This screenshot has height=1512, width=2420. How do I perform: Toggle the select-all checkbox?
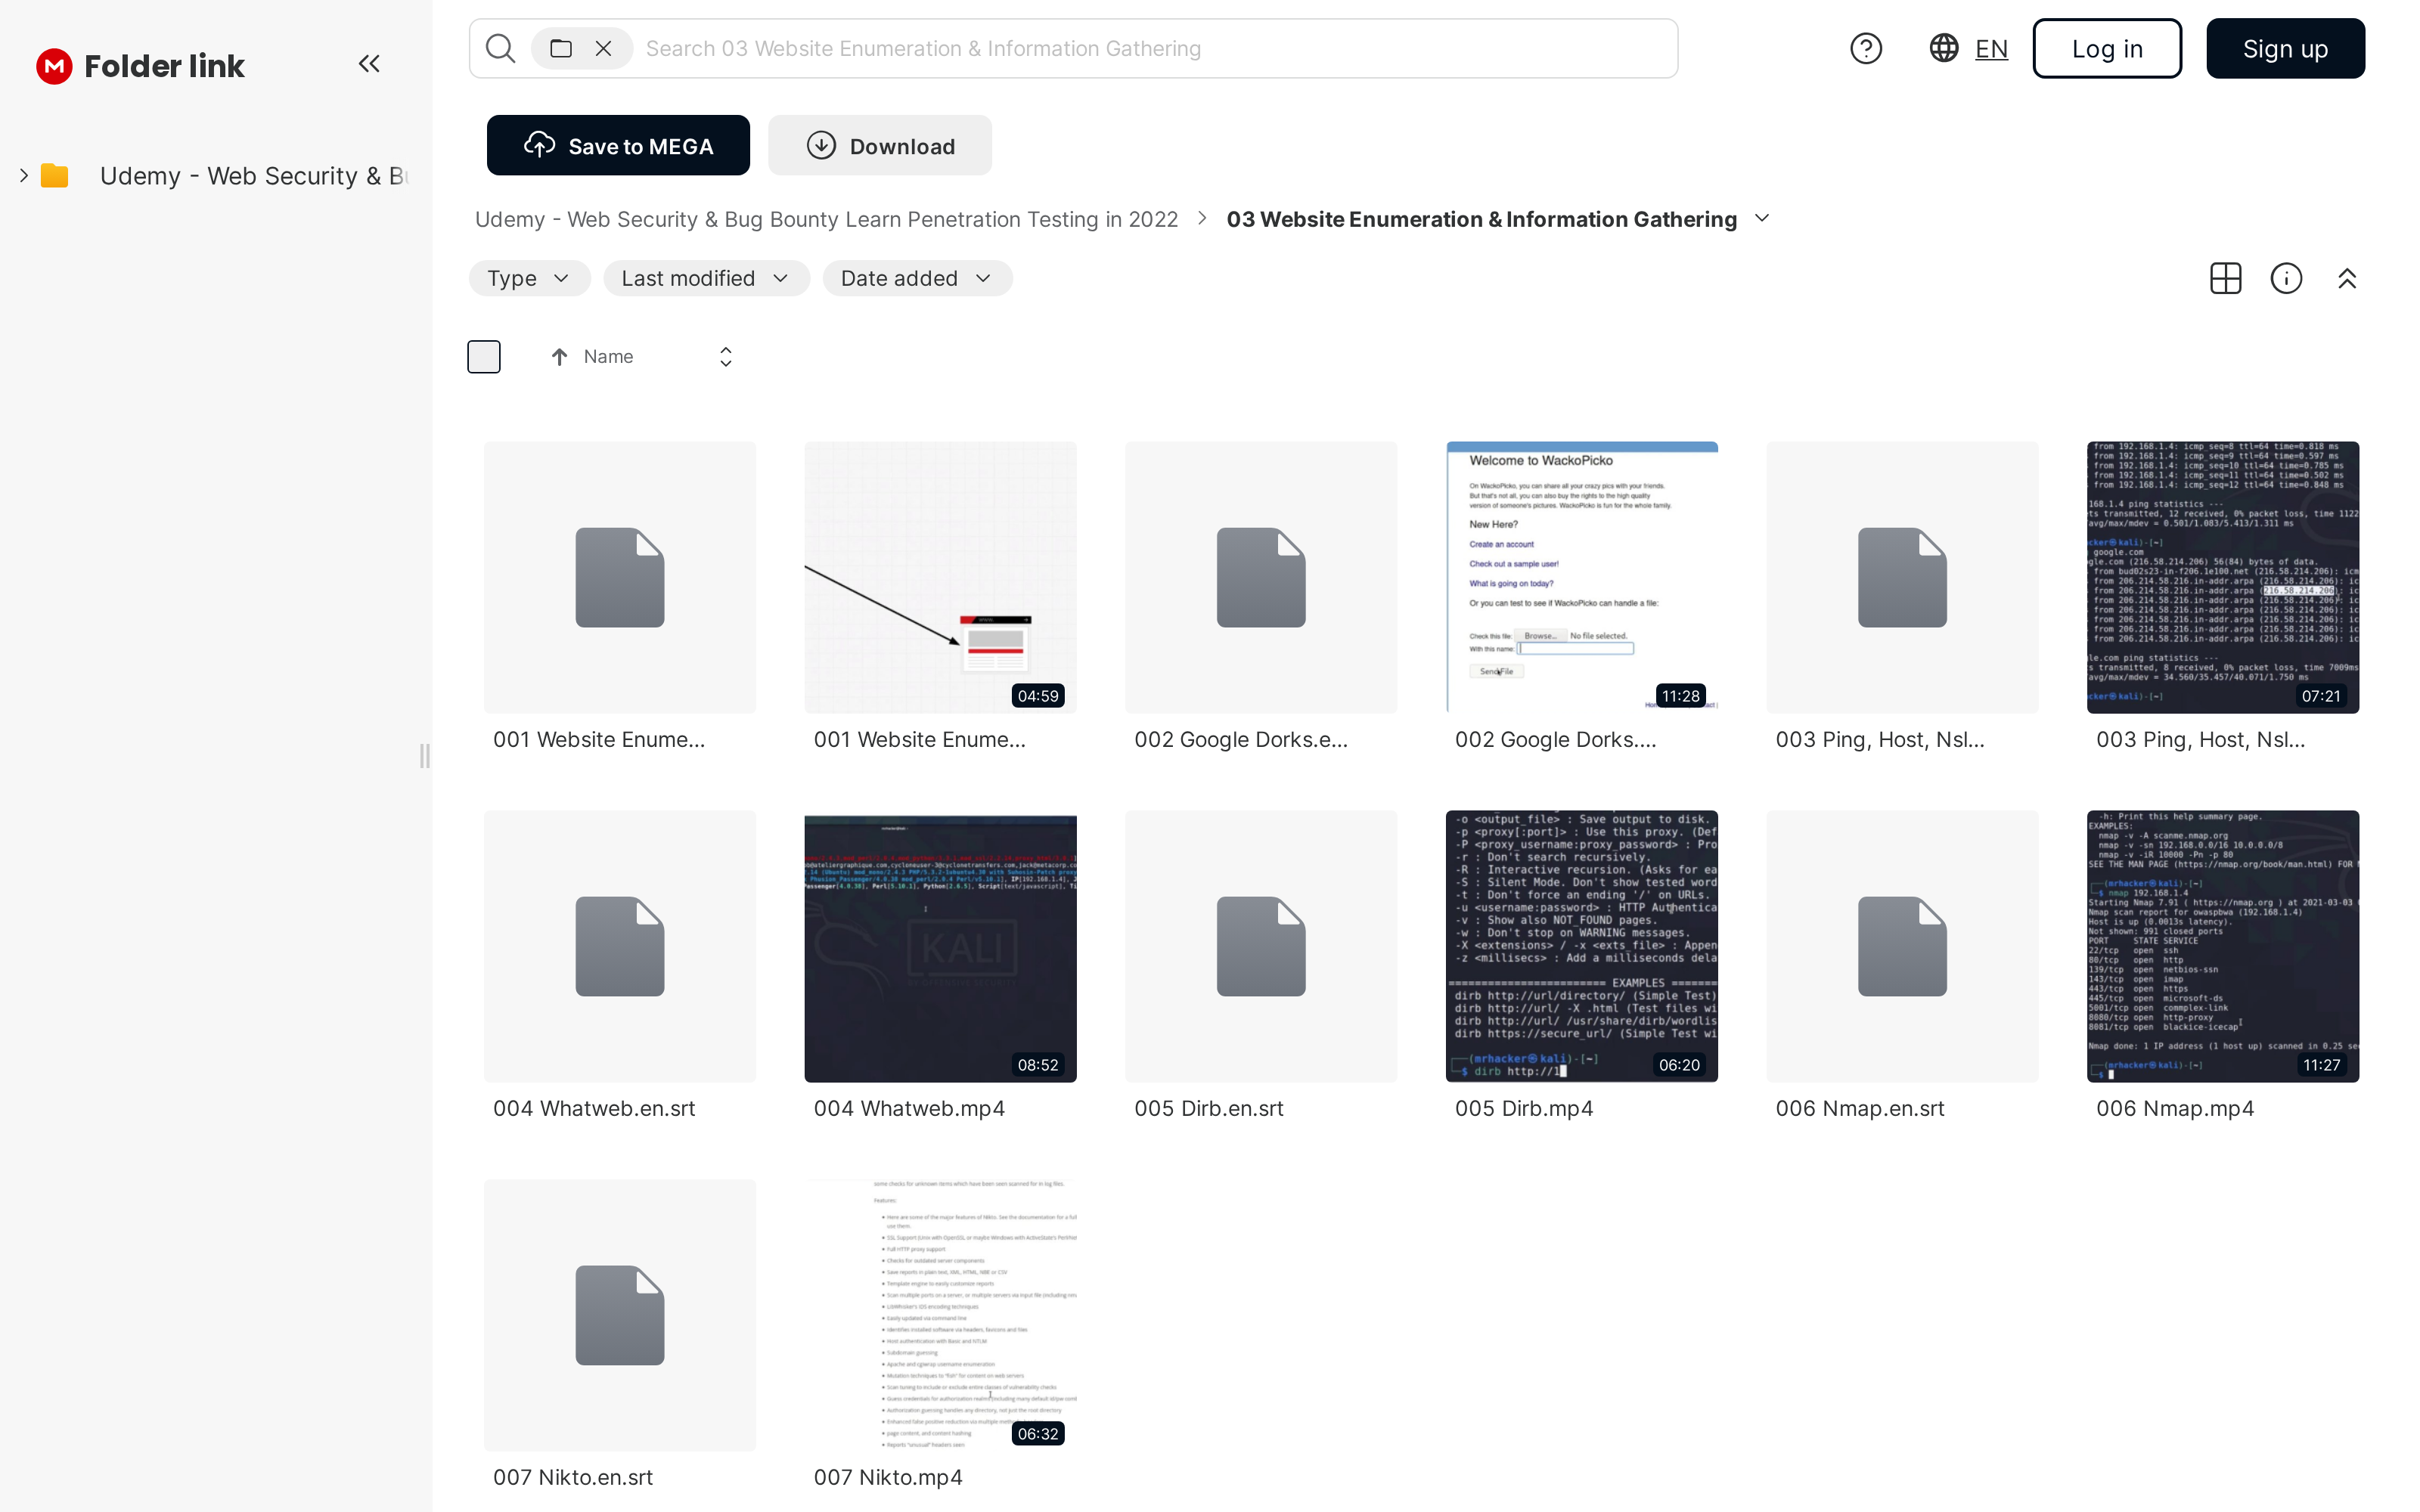coord(484,357)
